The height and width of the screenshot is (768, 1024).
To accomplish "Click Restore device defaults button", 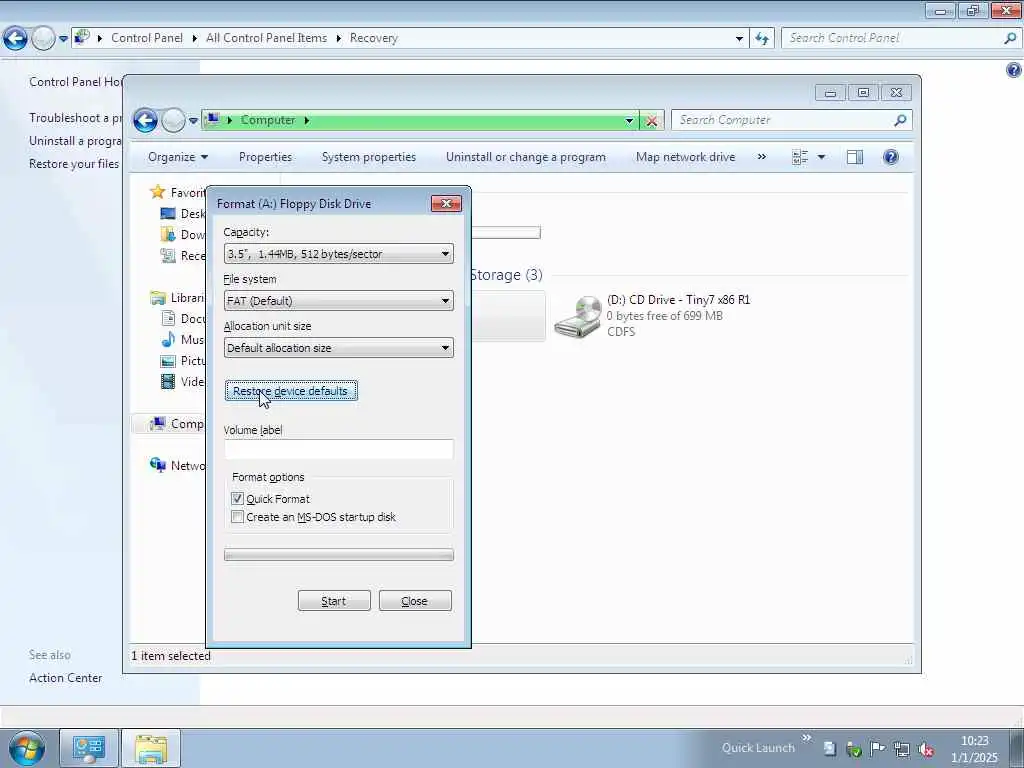I will pos(291,391).
